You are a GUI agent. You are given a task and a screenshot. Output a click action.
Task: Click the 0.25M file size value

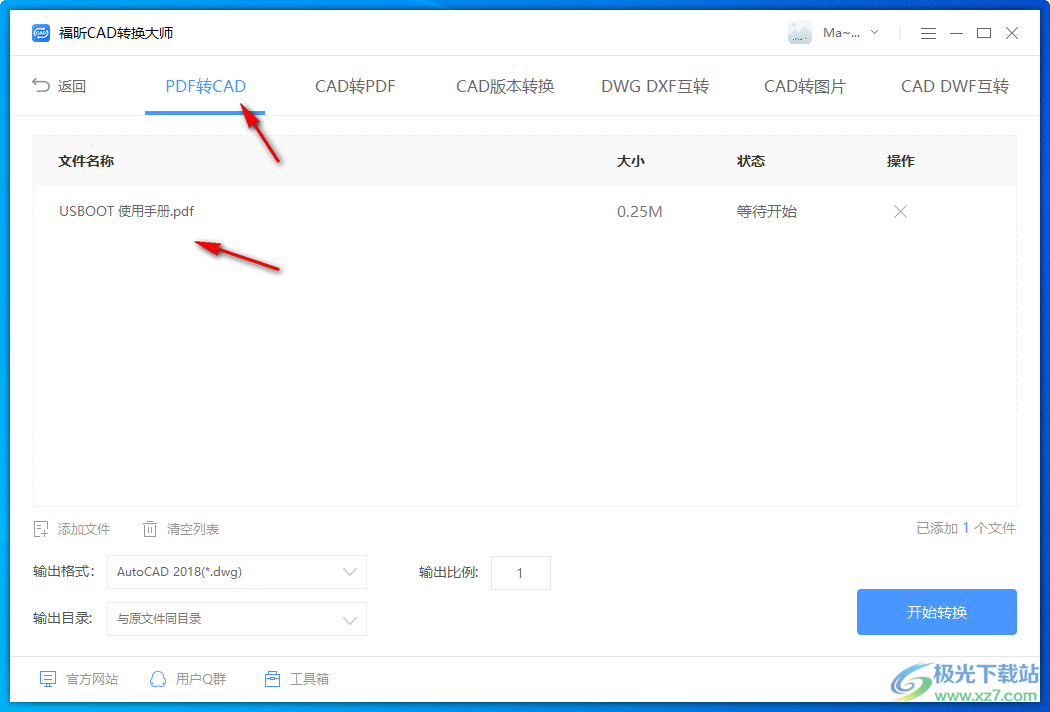coord(640,212)
